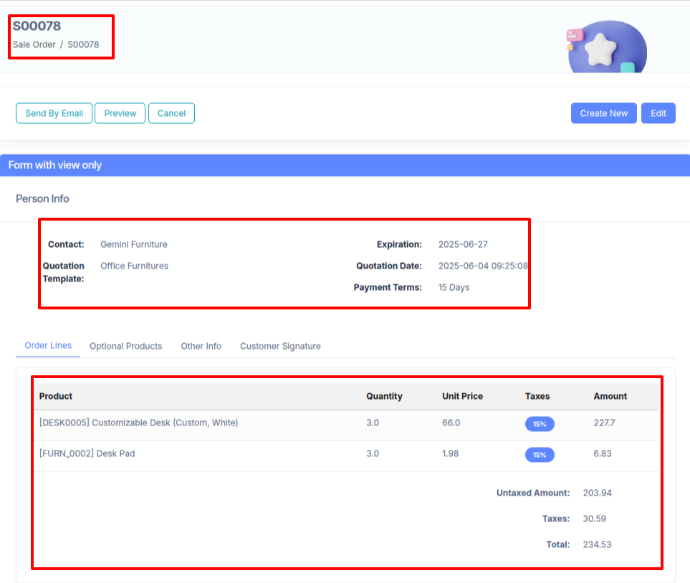
Task: Click the Sale Order breadcrumb link
Action: pyautogui.click(x=34, y=45)
